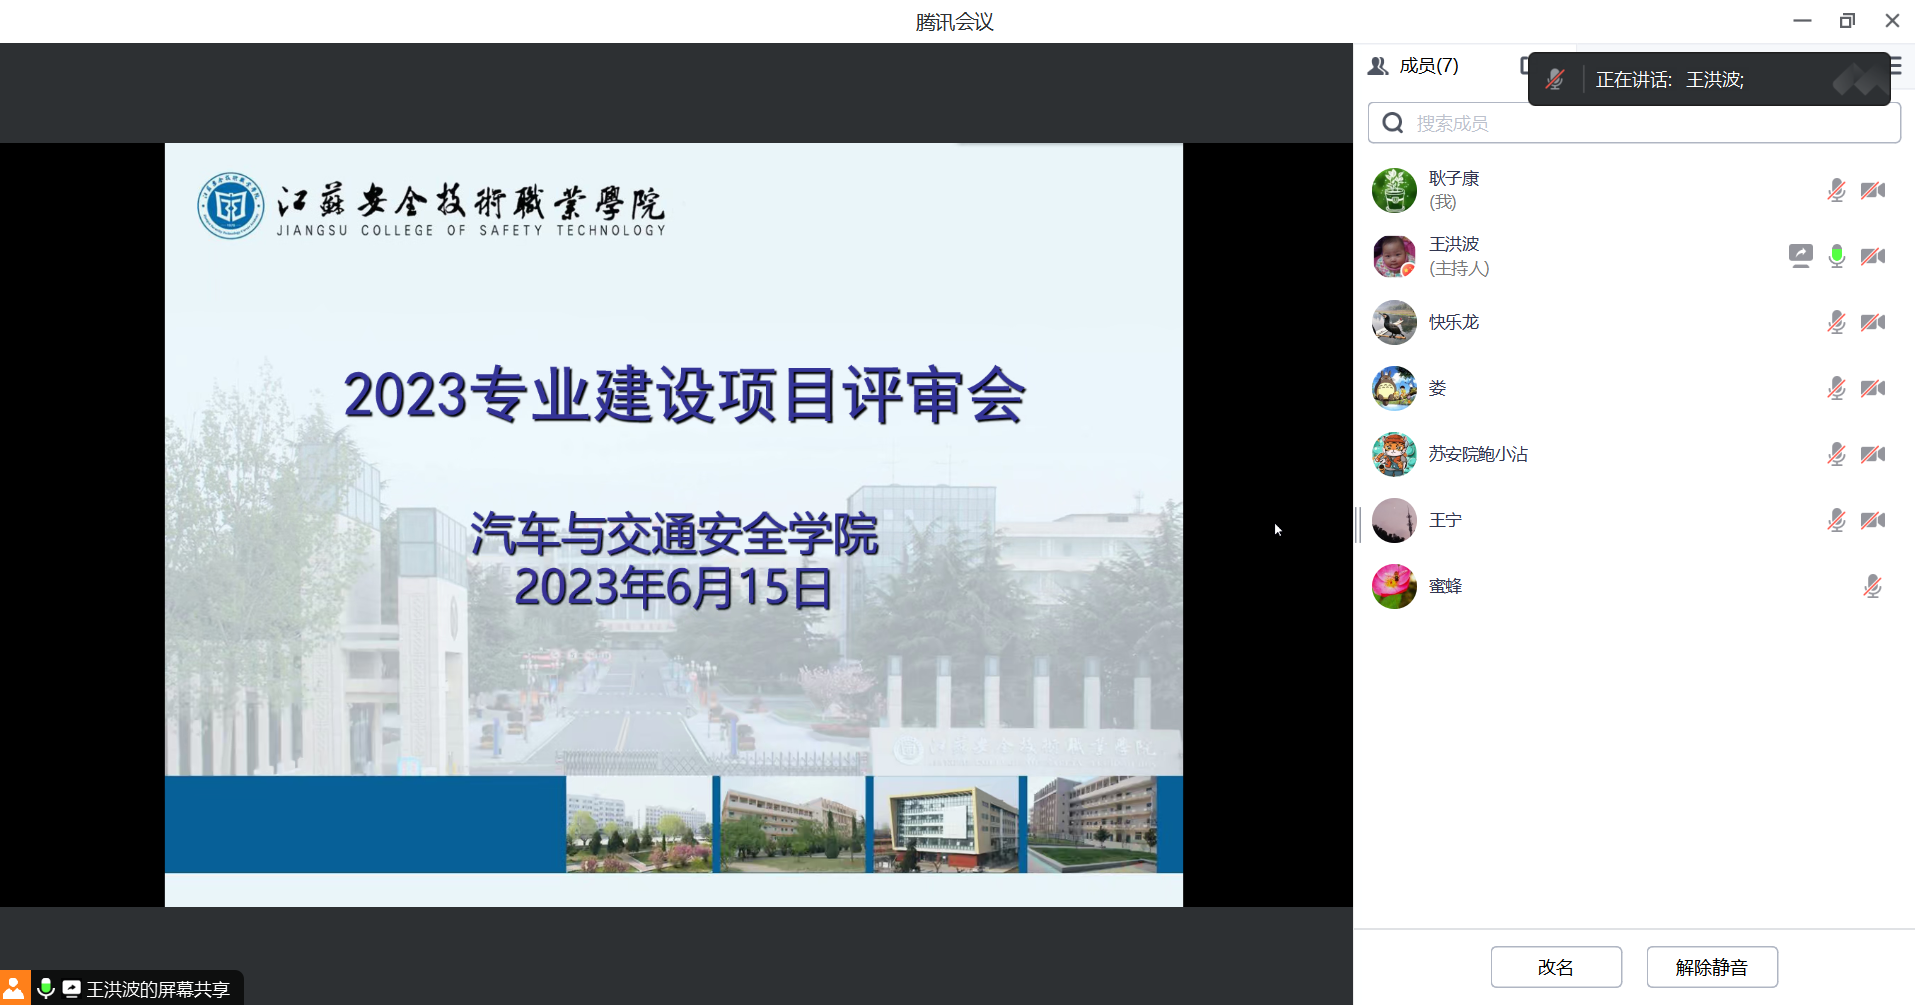The image size is (1915, 1005).
Task: Click the muted microphone icon for 快乐龙
Action: pyautogui.click(x=1836, y=322)
